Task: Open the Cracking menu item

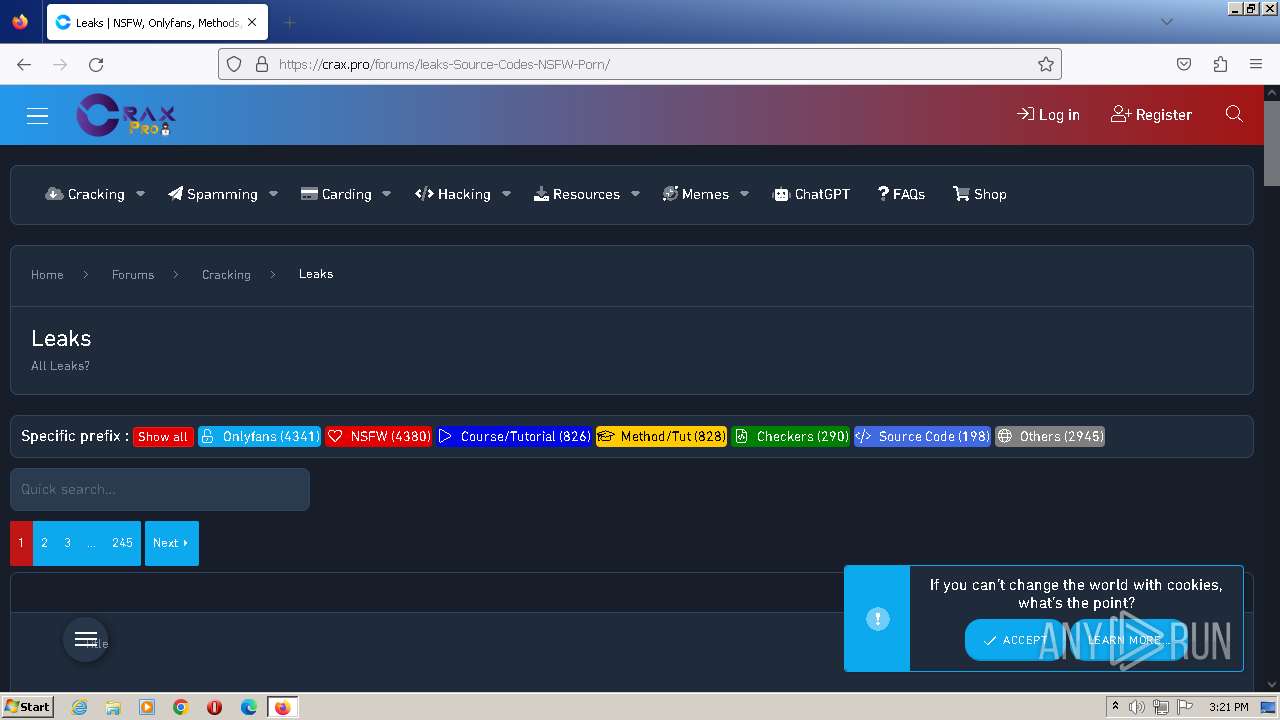Action: pyautogui.click(x=85, y=194)
